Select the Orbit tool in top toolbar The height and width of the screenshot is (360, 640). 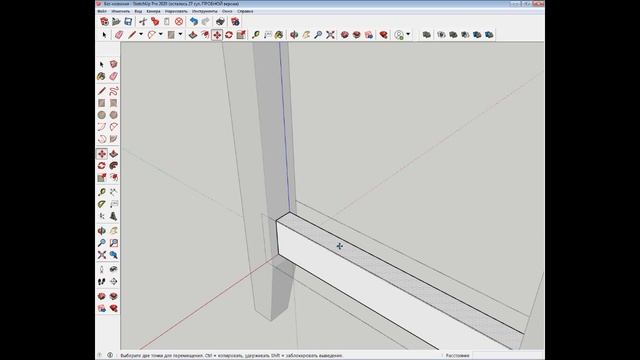294,35
